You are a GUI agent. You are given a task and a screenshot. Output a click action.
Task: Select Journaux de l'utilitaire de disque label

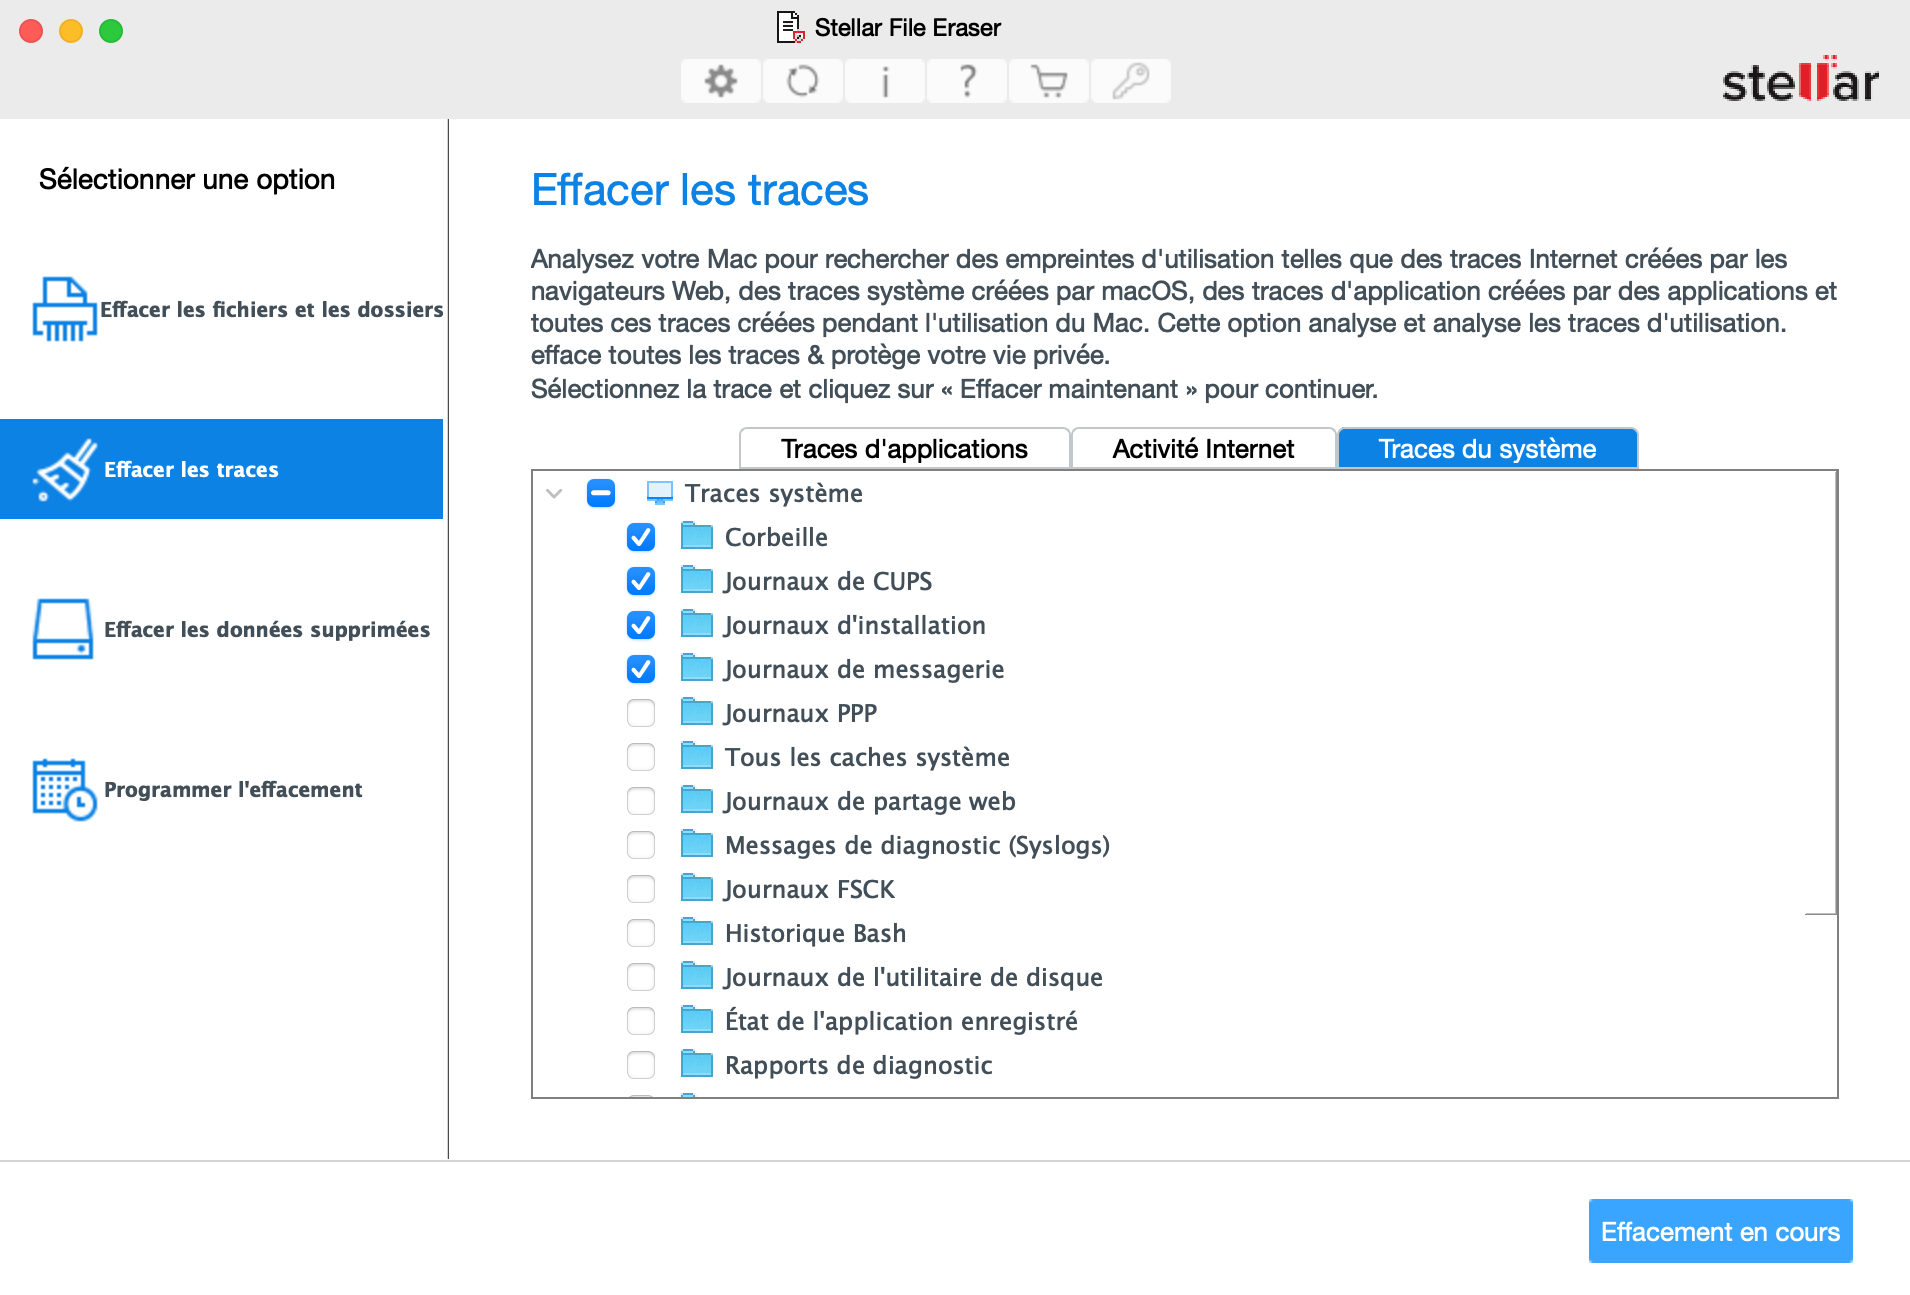click(x=913, y=977)
